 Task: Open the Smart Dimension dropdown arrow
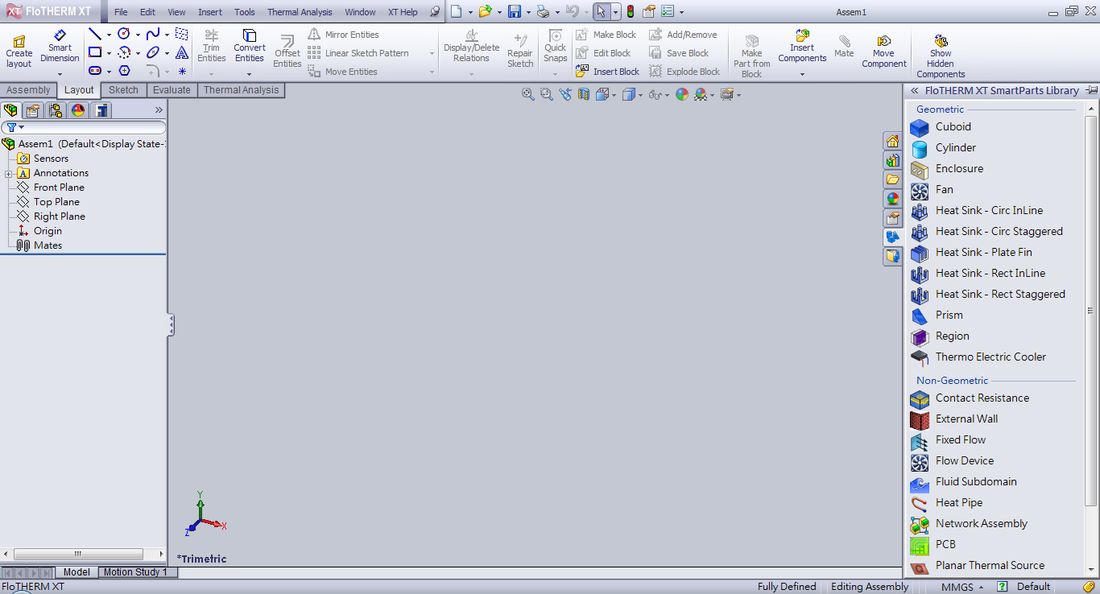point(60,73)
